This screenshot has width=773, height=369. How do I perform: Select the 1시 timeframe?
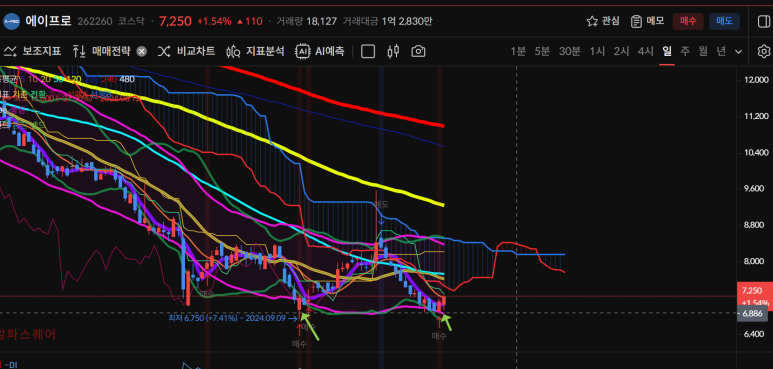(x=597, y=51)
